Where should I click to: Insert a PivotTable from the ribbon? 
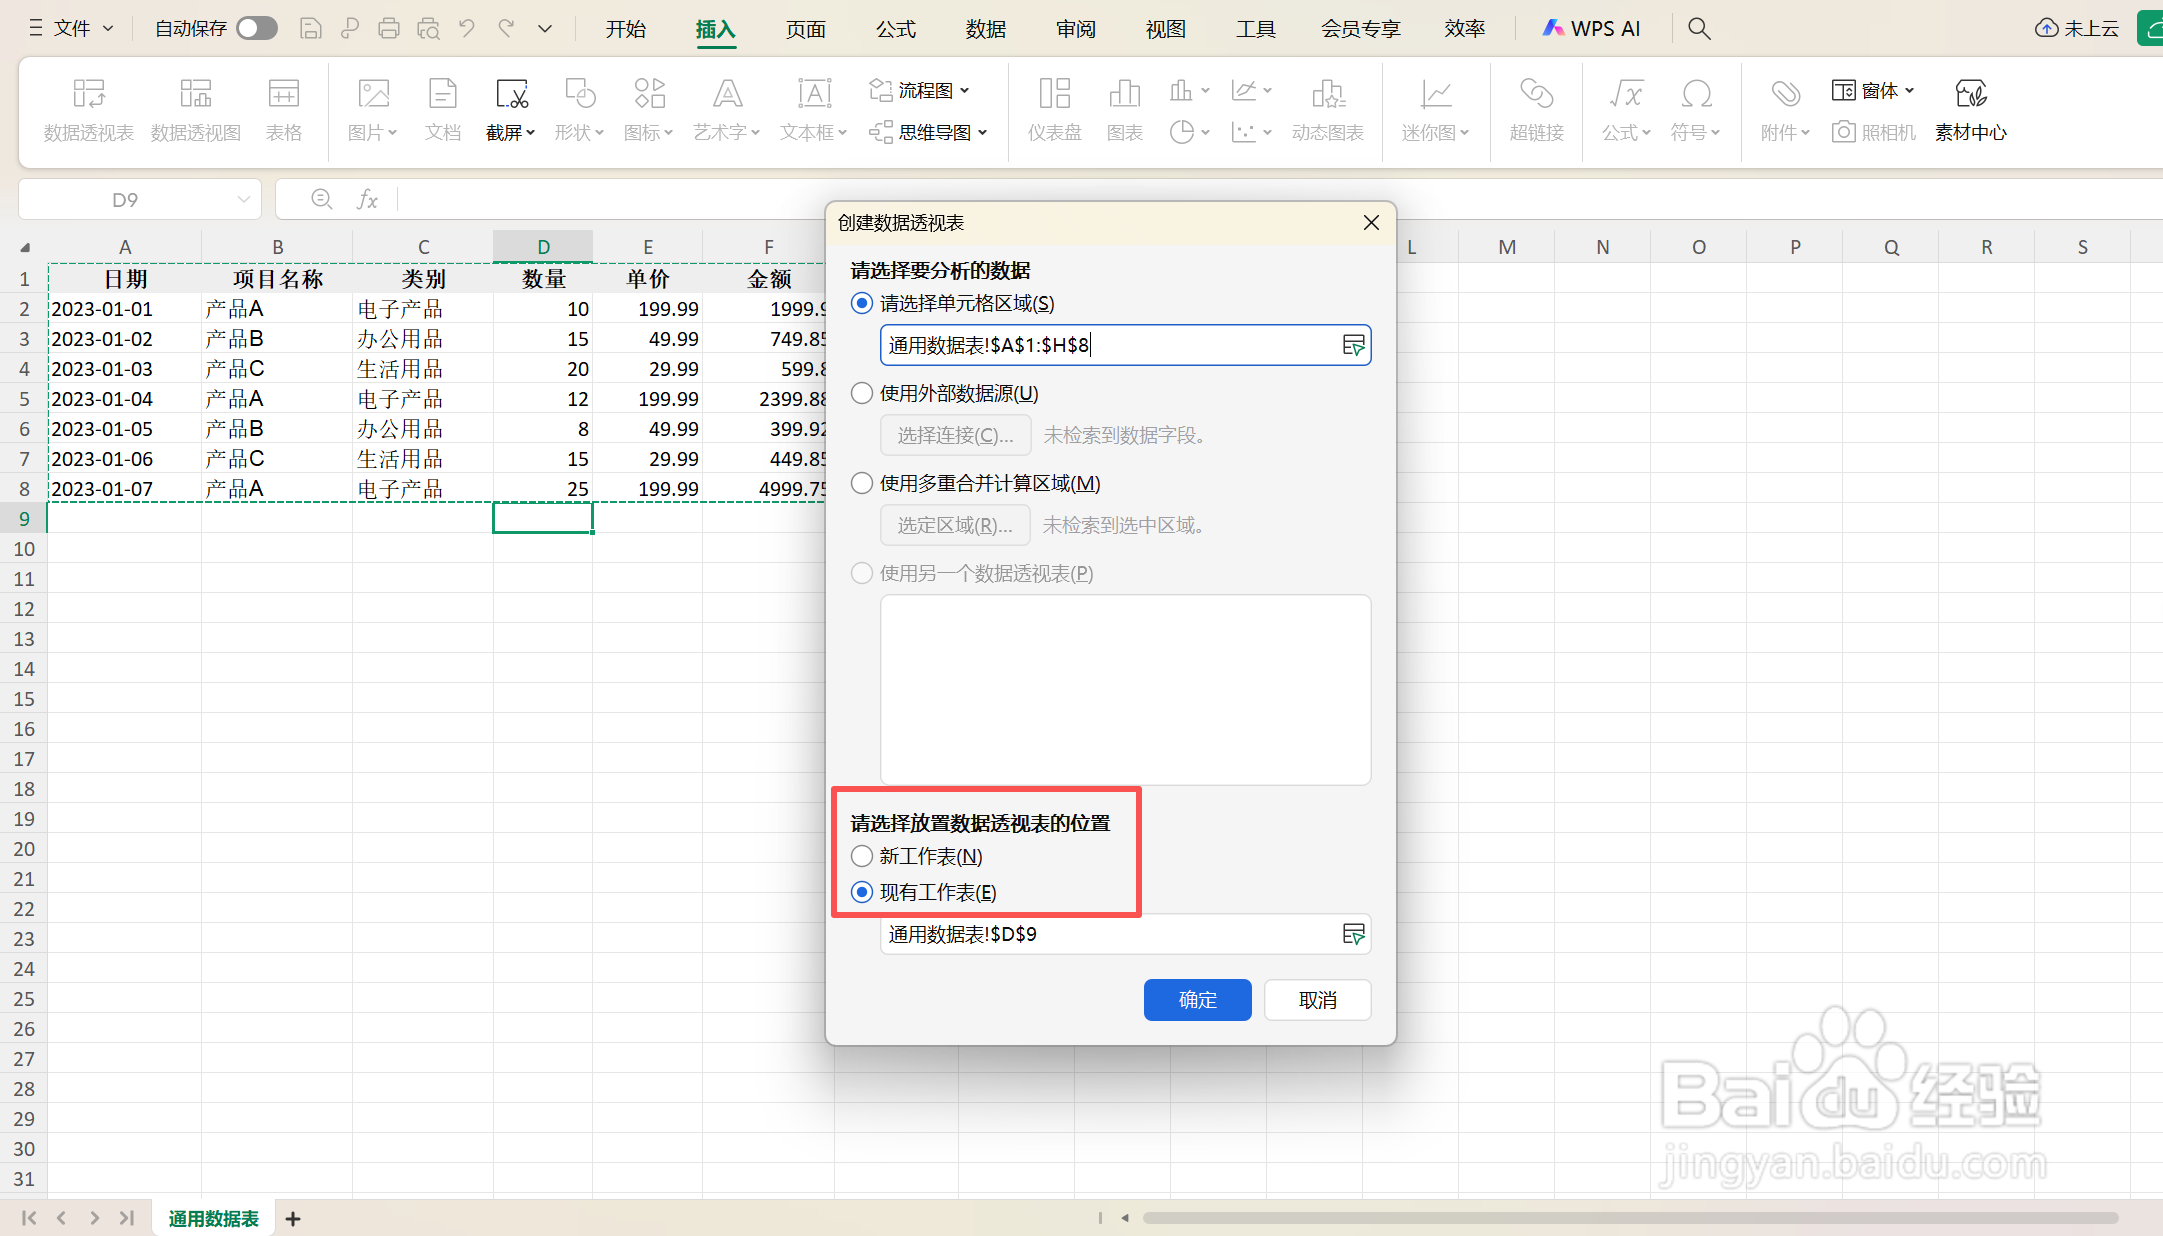coord(88,108)
